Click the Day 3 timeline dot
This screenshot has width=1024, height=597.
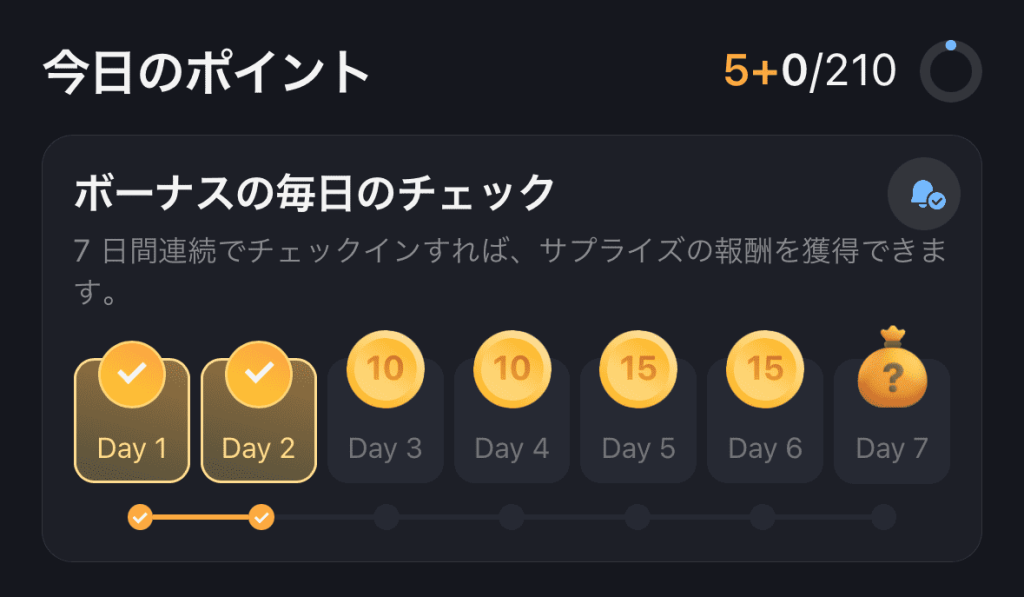point(386,517)
